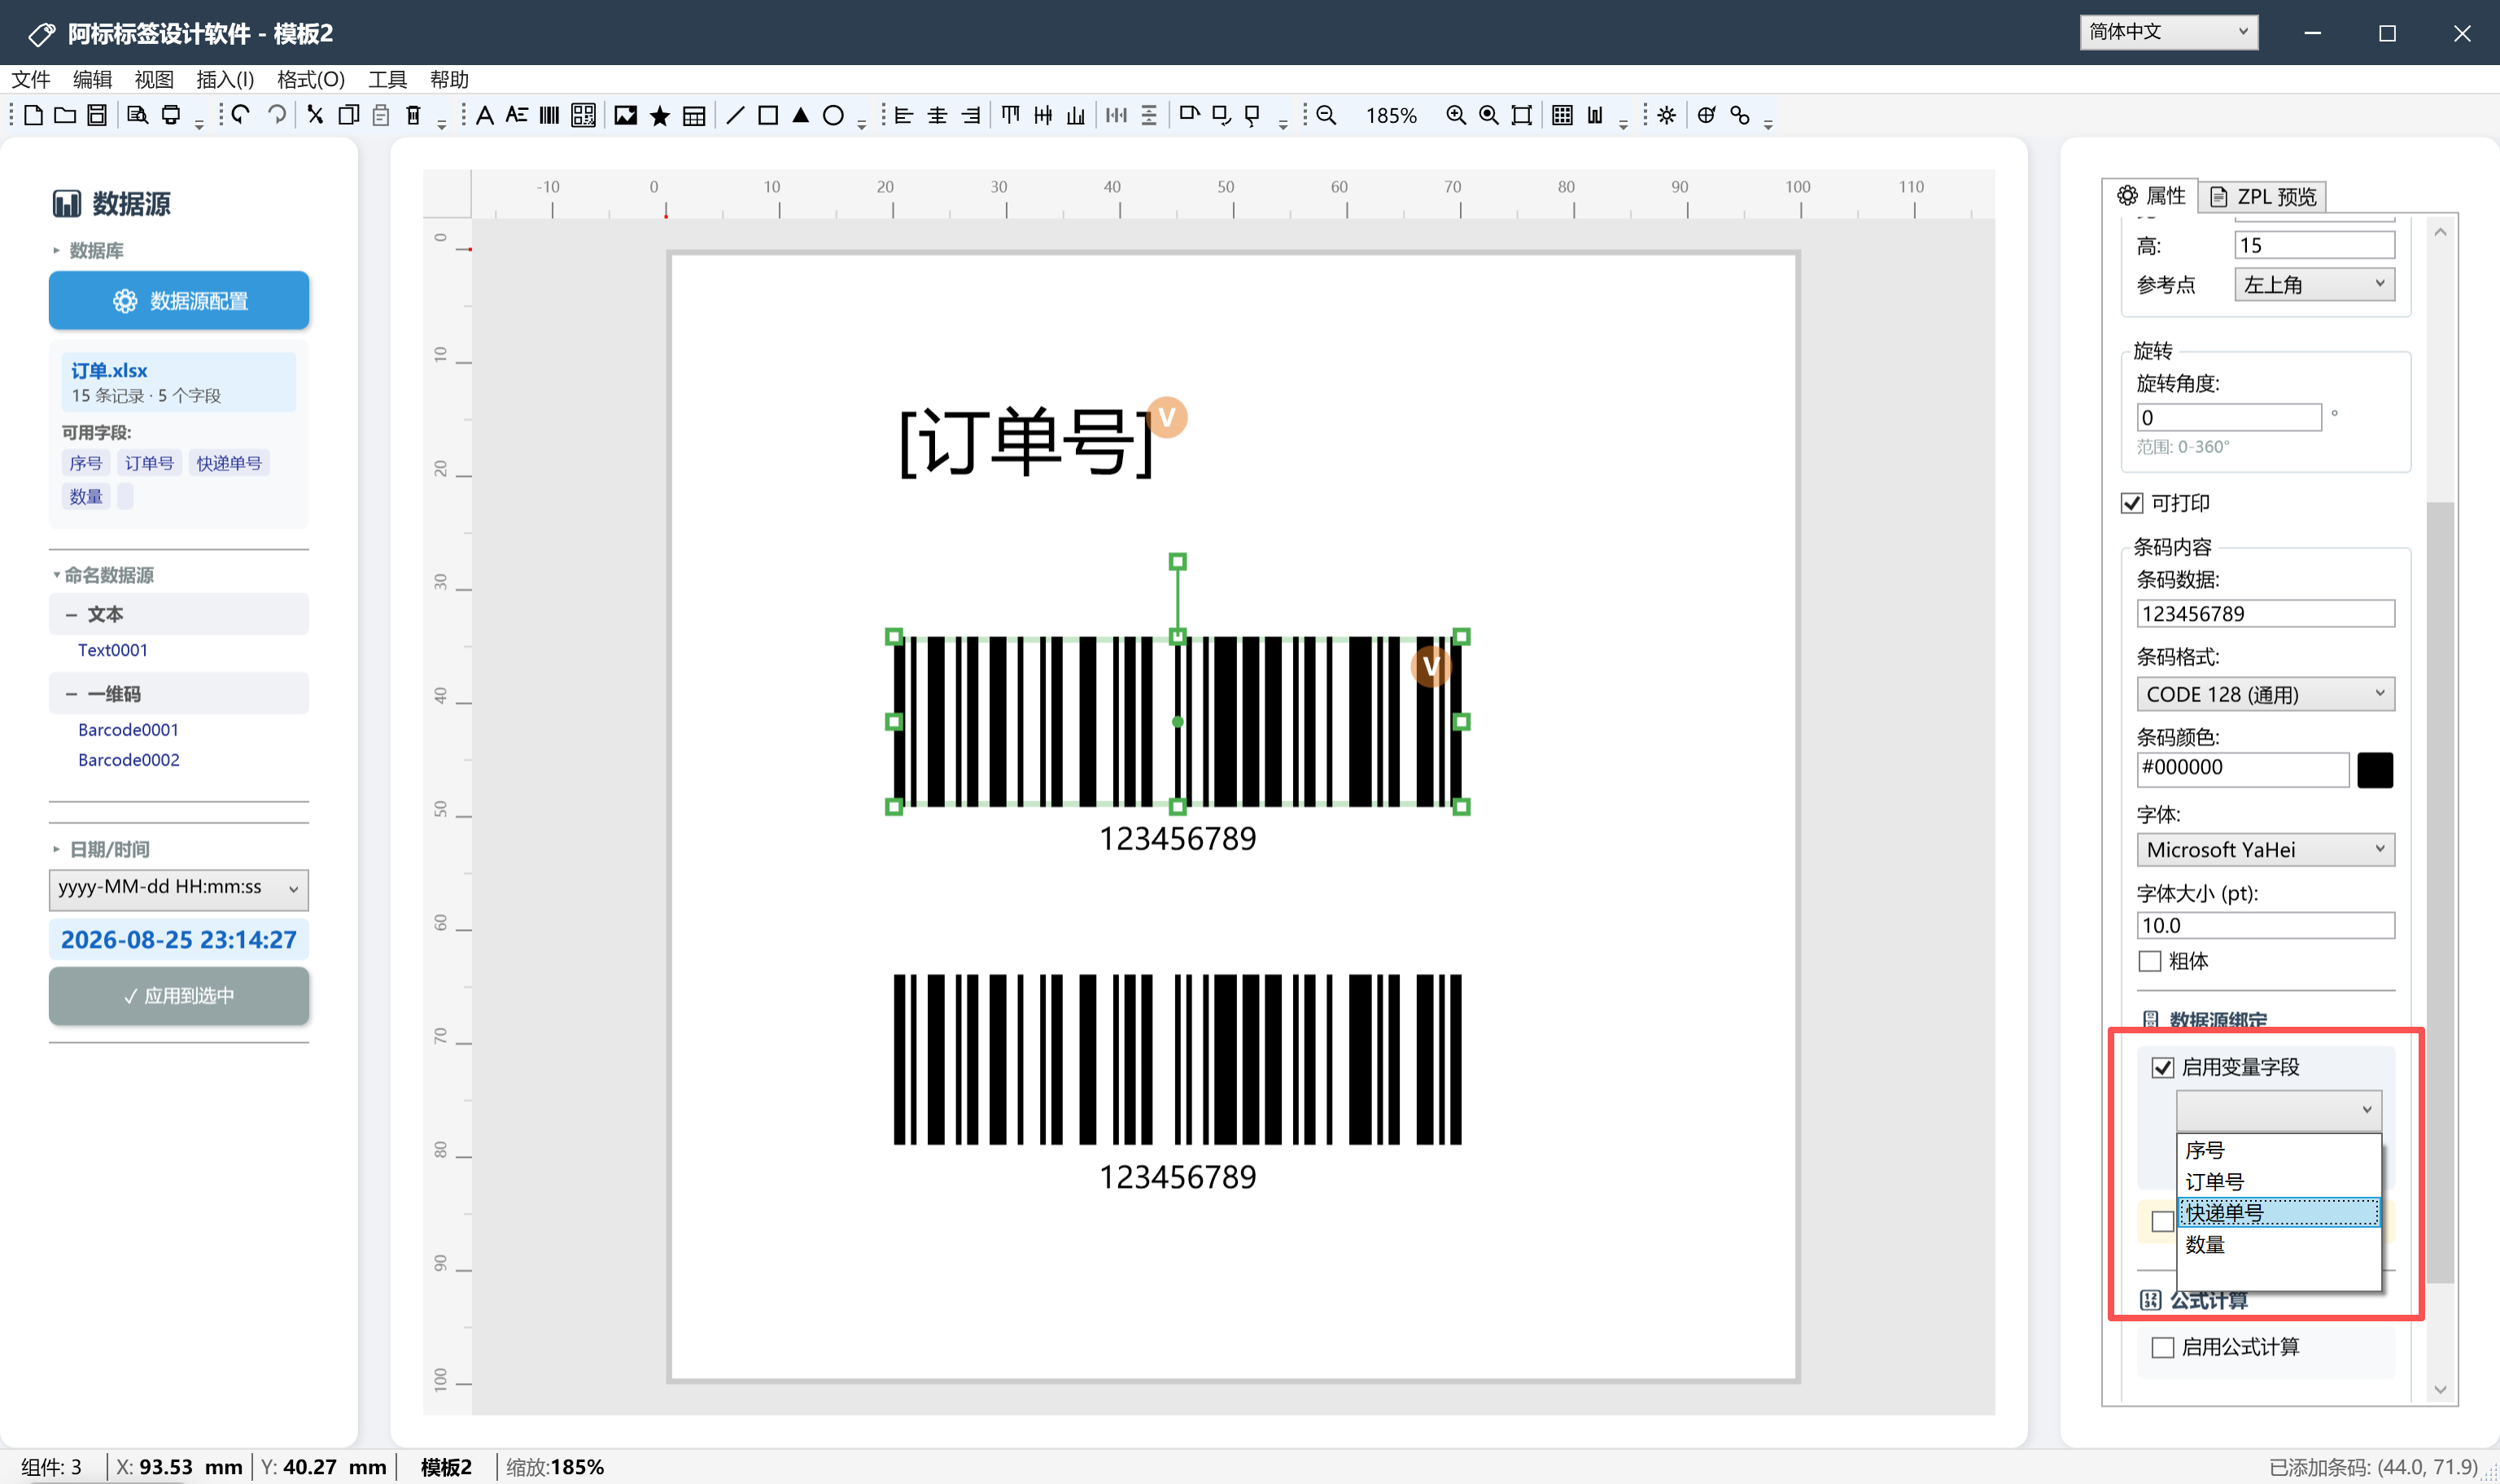Fit the label to window
The height and width of the screenshot is (1484, 2500).
1521,116
